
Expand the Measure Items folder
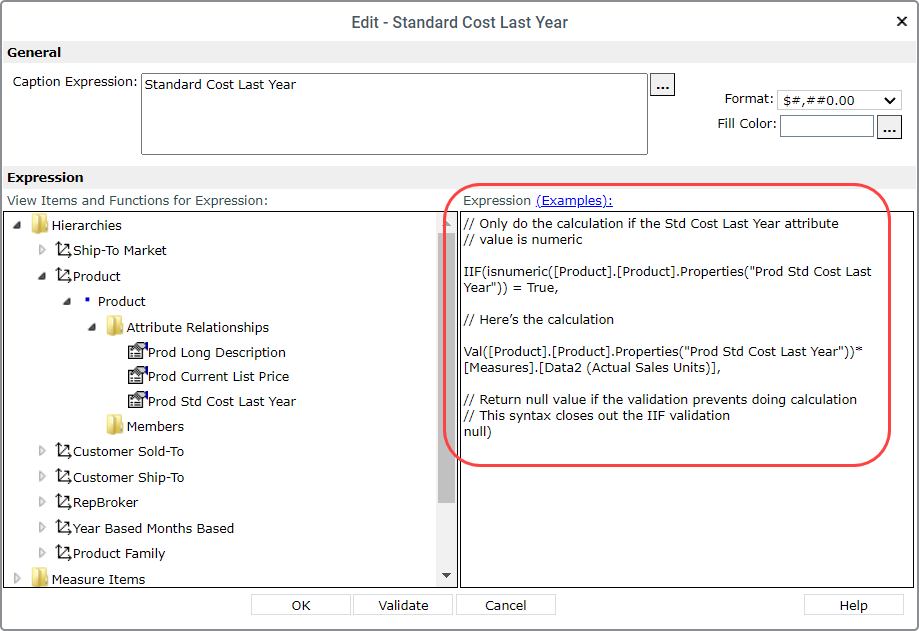coord(17,578)
